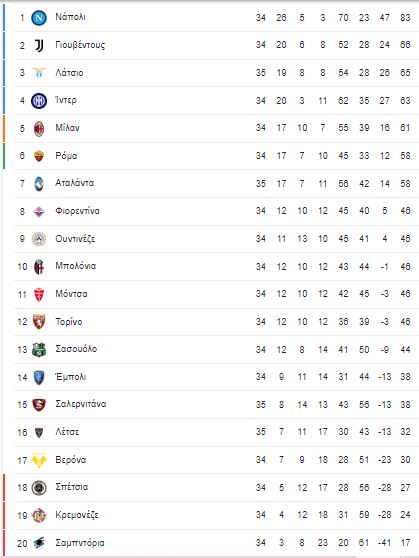Screen dimensions: 419x558
Task: Click the Monza red crest icon
Action: [39, 294]
